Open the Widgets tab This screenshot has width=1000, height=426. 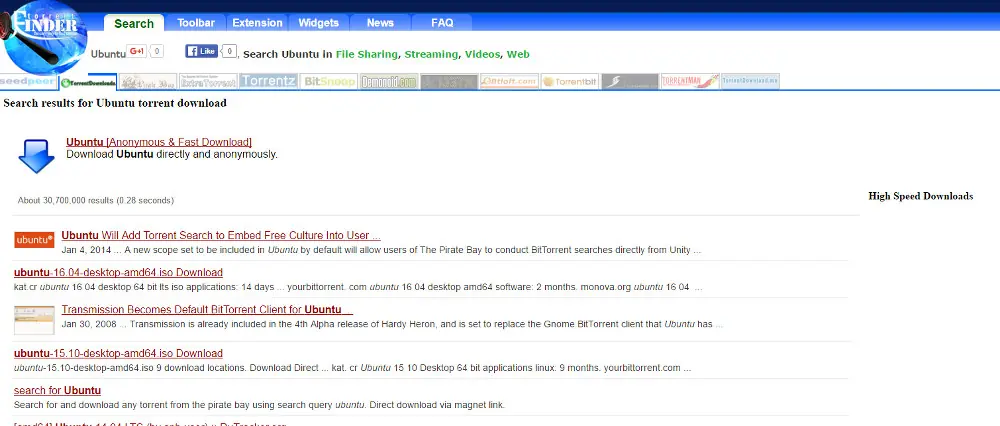pyautogui.click(x=318, y=23)
